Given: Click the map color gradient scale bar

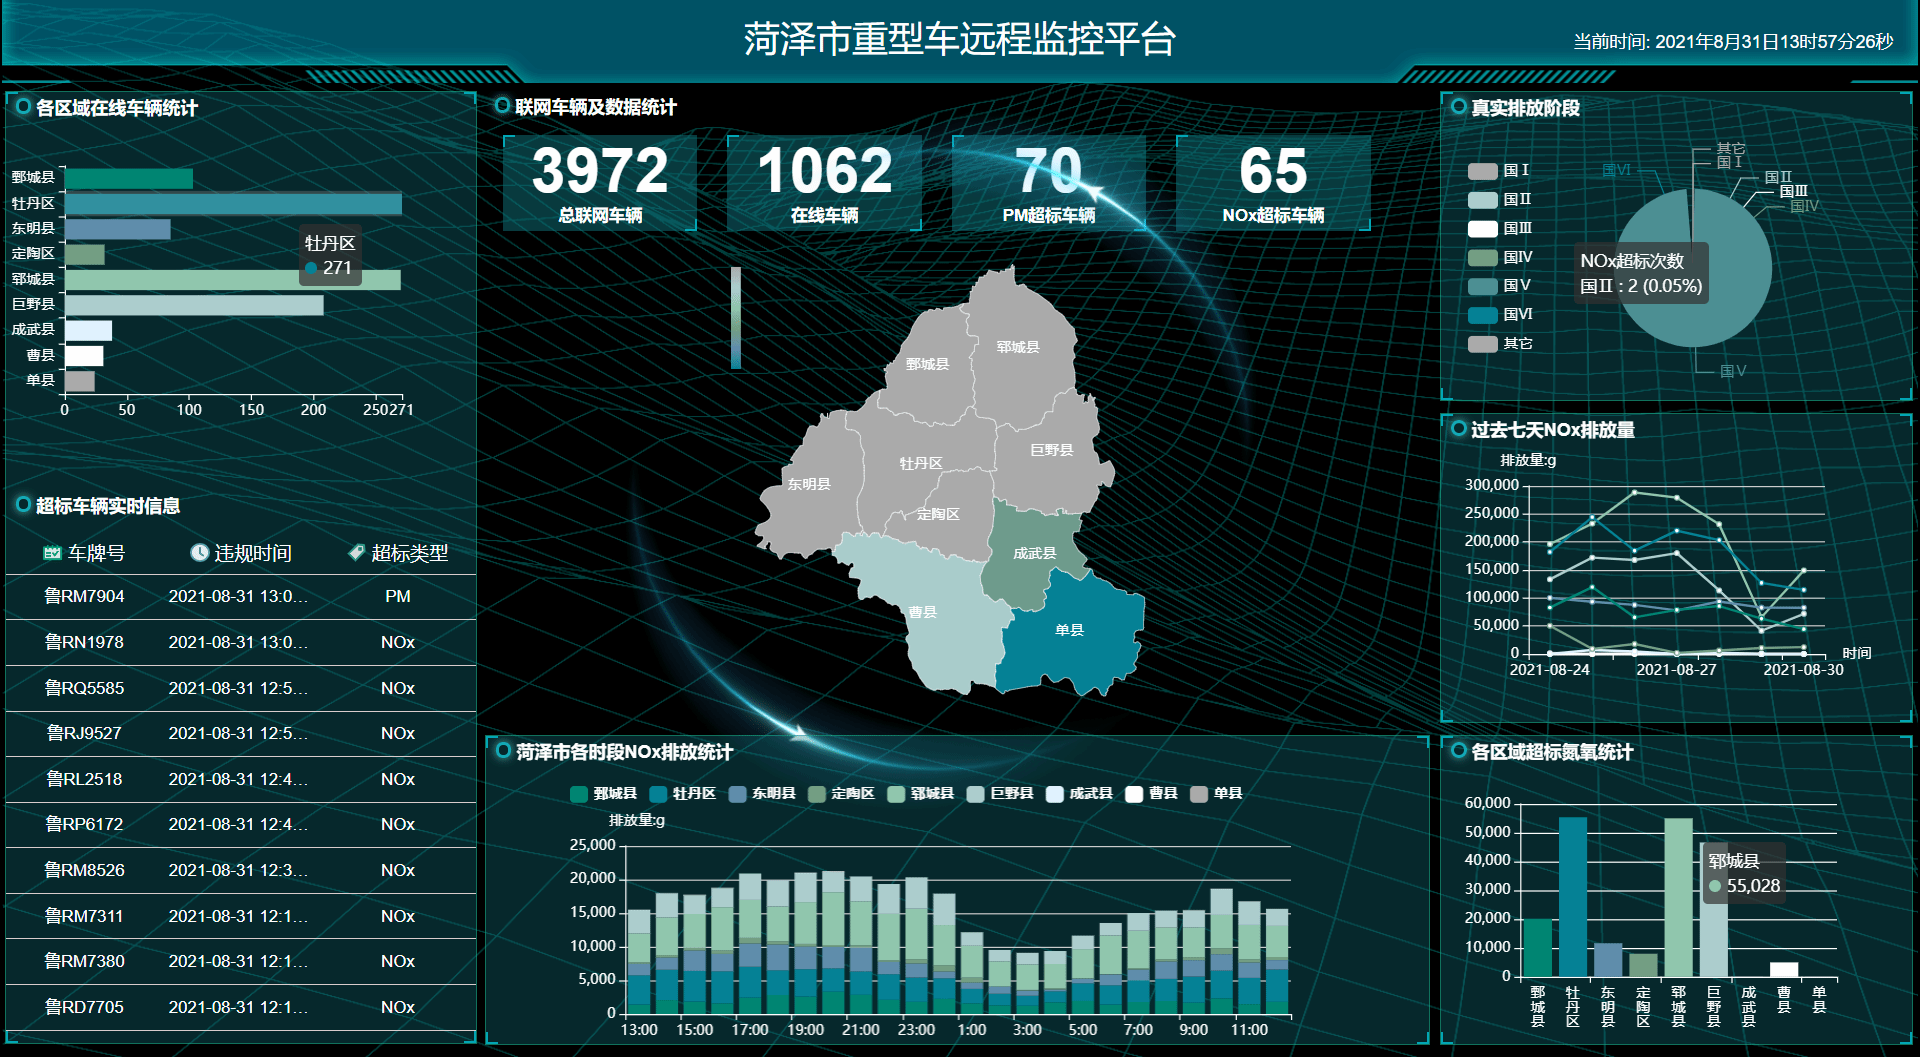Looking at the screenshot, I should click(736, 317).
